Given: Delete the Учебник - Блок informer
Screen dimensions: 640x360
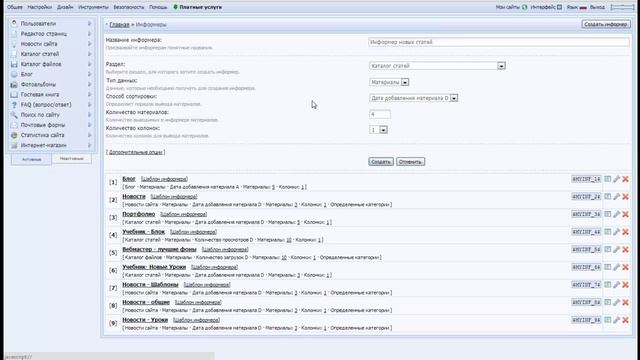Looking at the screenshot, I should point(625,232).
